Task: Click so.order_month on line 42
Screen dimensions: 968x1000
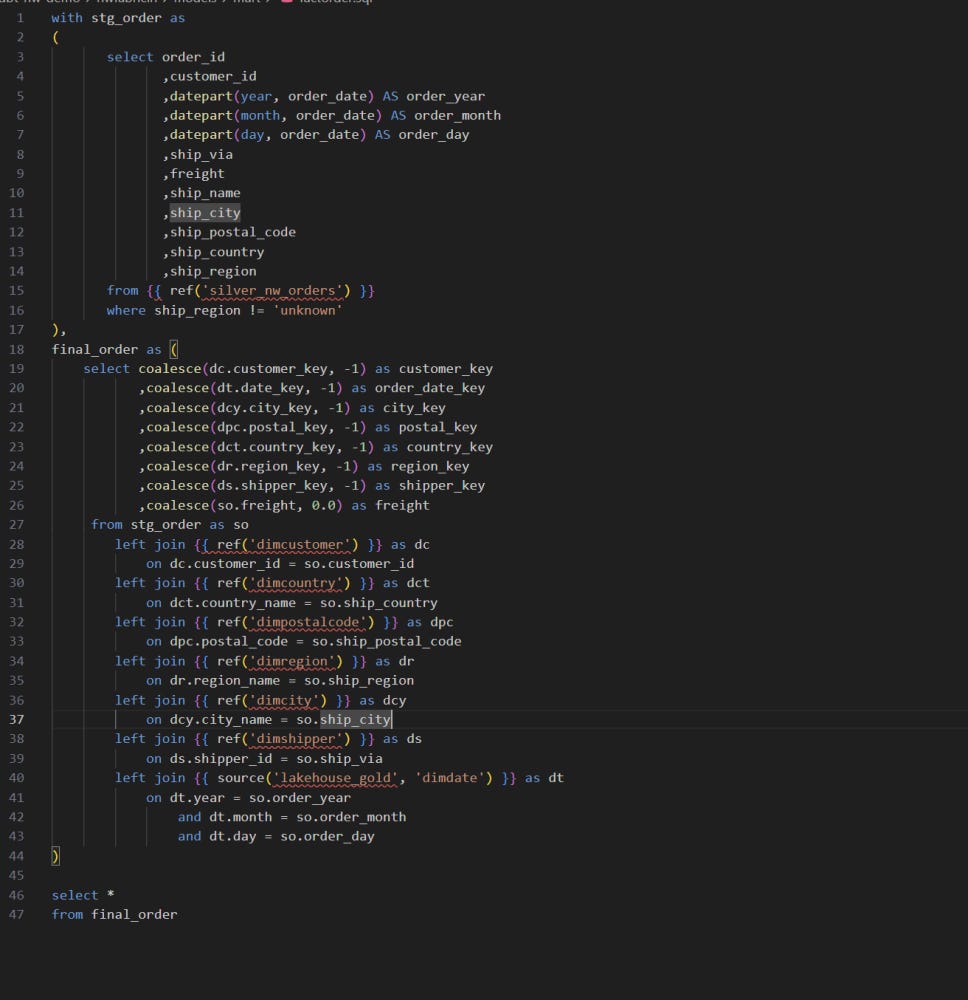Action: (x=351, y=817)
